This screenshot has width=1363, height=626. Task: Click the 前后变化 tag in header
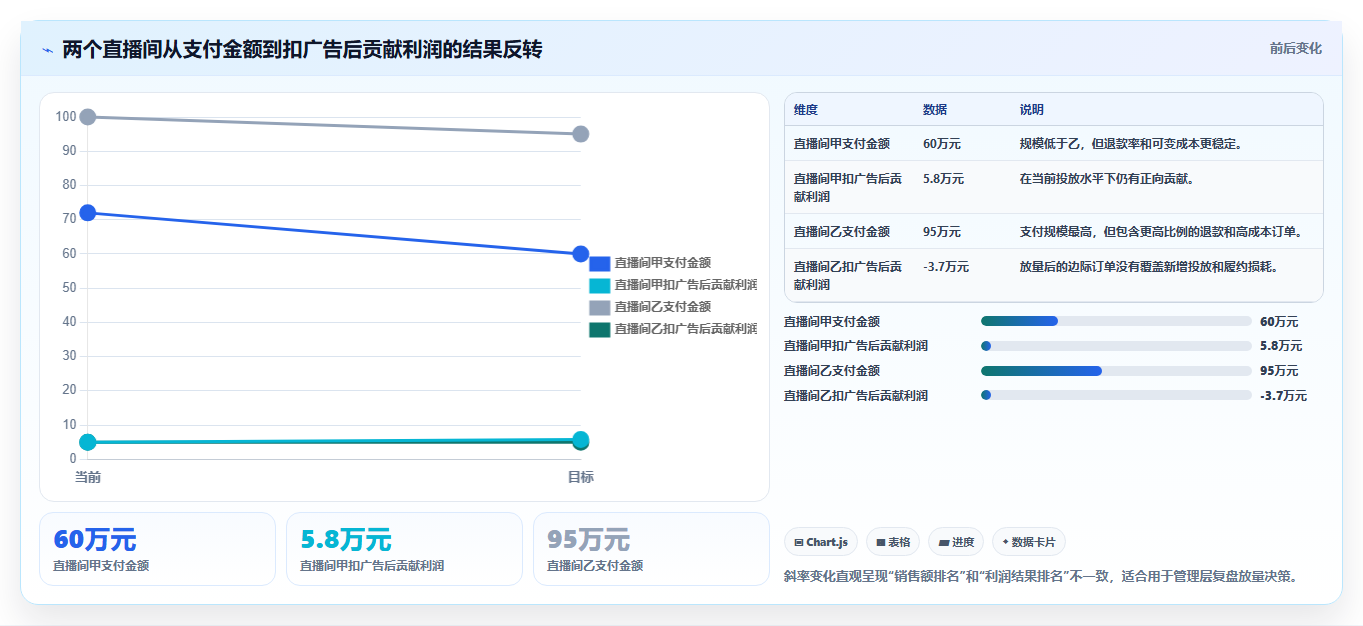(1295, 48)
